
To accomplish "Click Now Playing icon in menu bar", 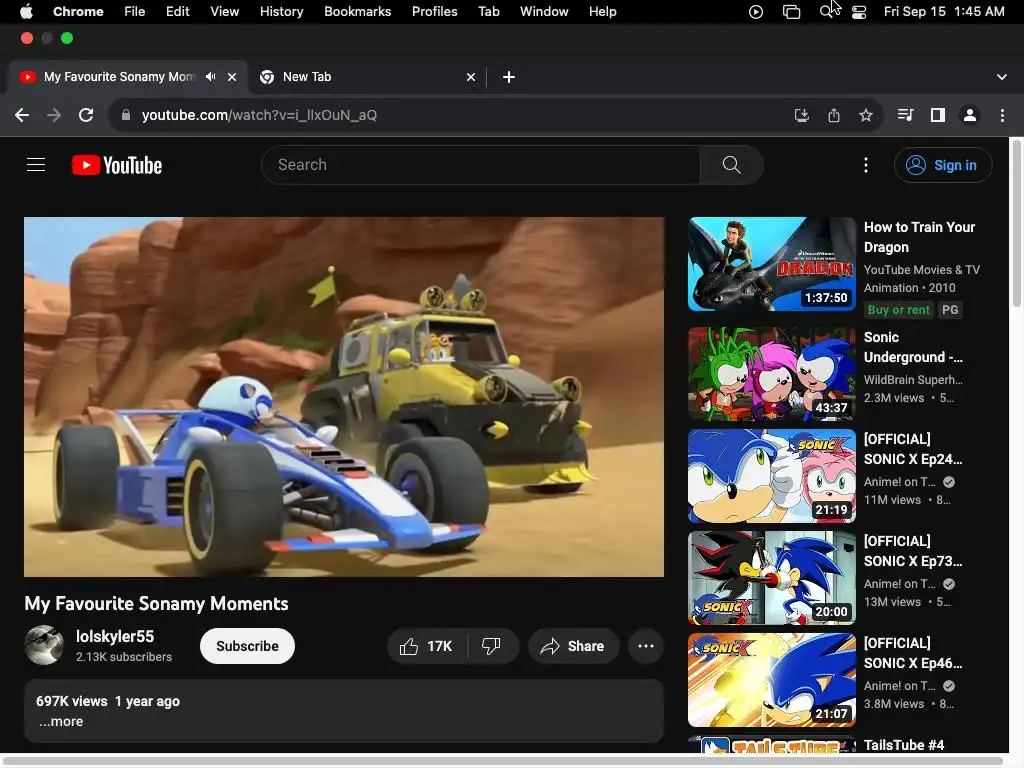I will (x=756, y=12).
